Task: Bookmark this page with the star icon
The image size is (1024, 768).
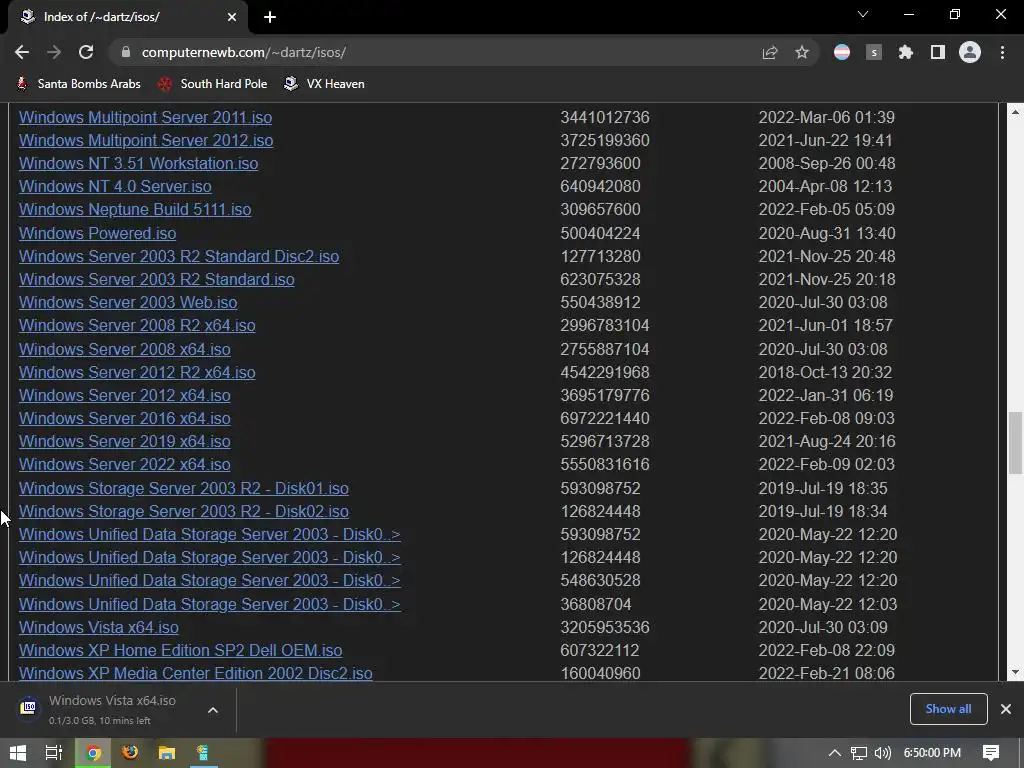Action: (802, 52)
